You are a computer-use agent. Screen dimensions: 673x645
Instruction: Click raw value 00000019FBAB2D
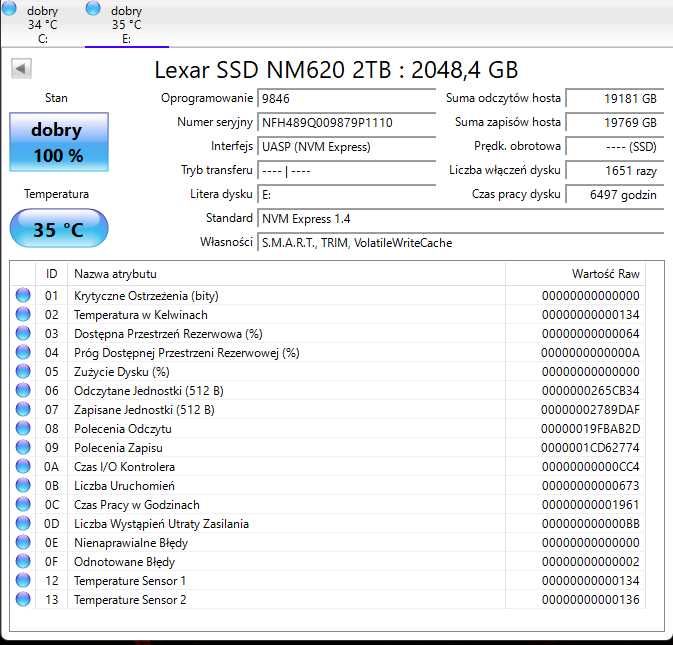click(591, 429)
